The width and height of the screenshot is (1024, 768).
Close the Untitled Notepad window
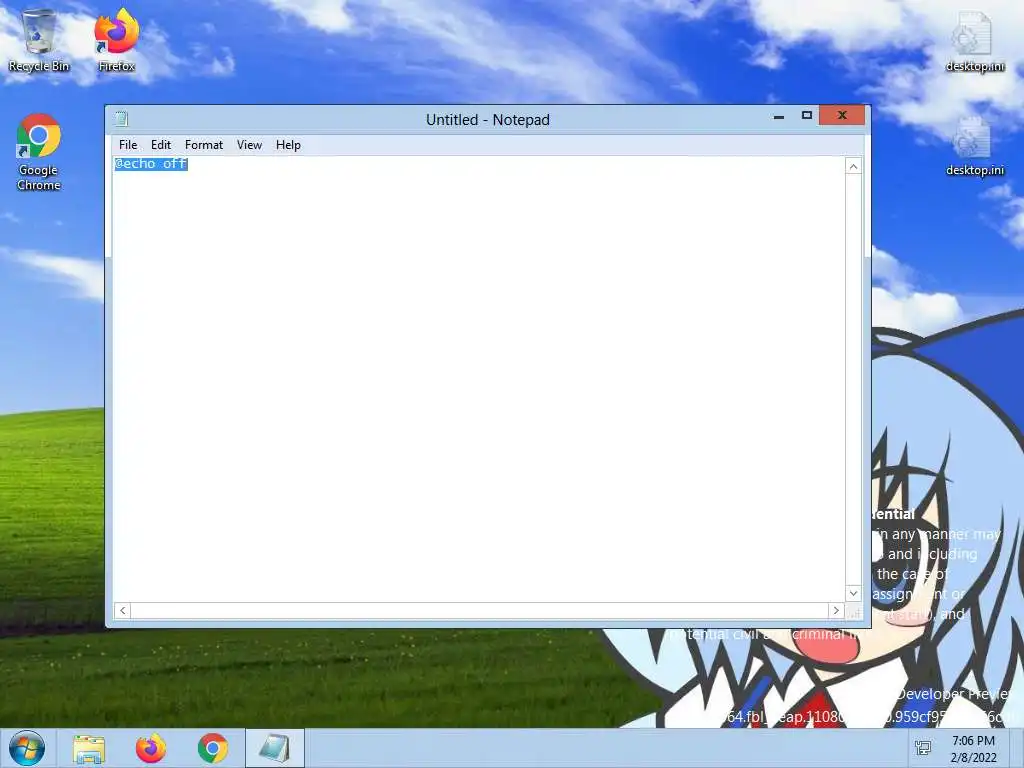click(842, 115)
